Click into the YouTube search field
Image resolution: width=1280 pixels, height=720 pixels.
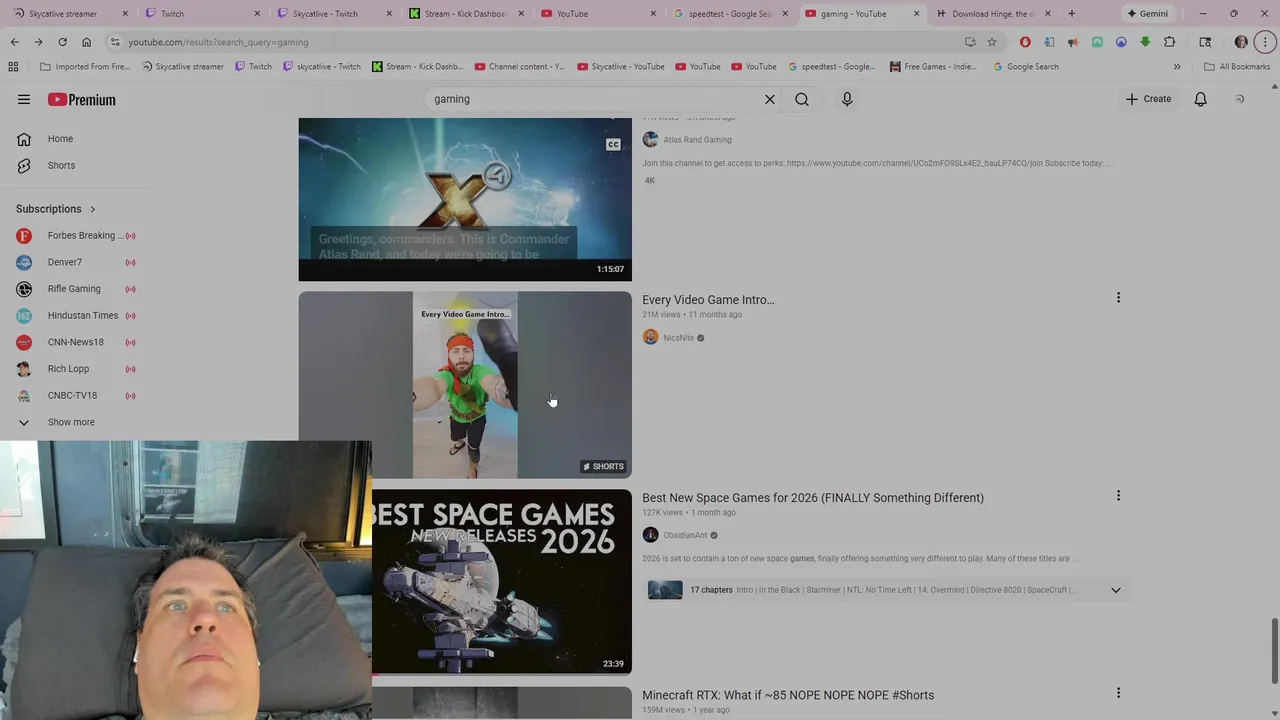pos(595,99)
